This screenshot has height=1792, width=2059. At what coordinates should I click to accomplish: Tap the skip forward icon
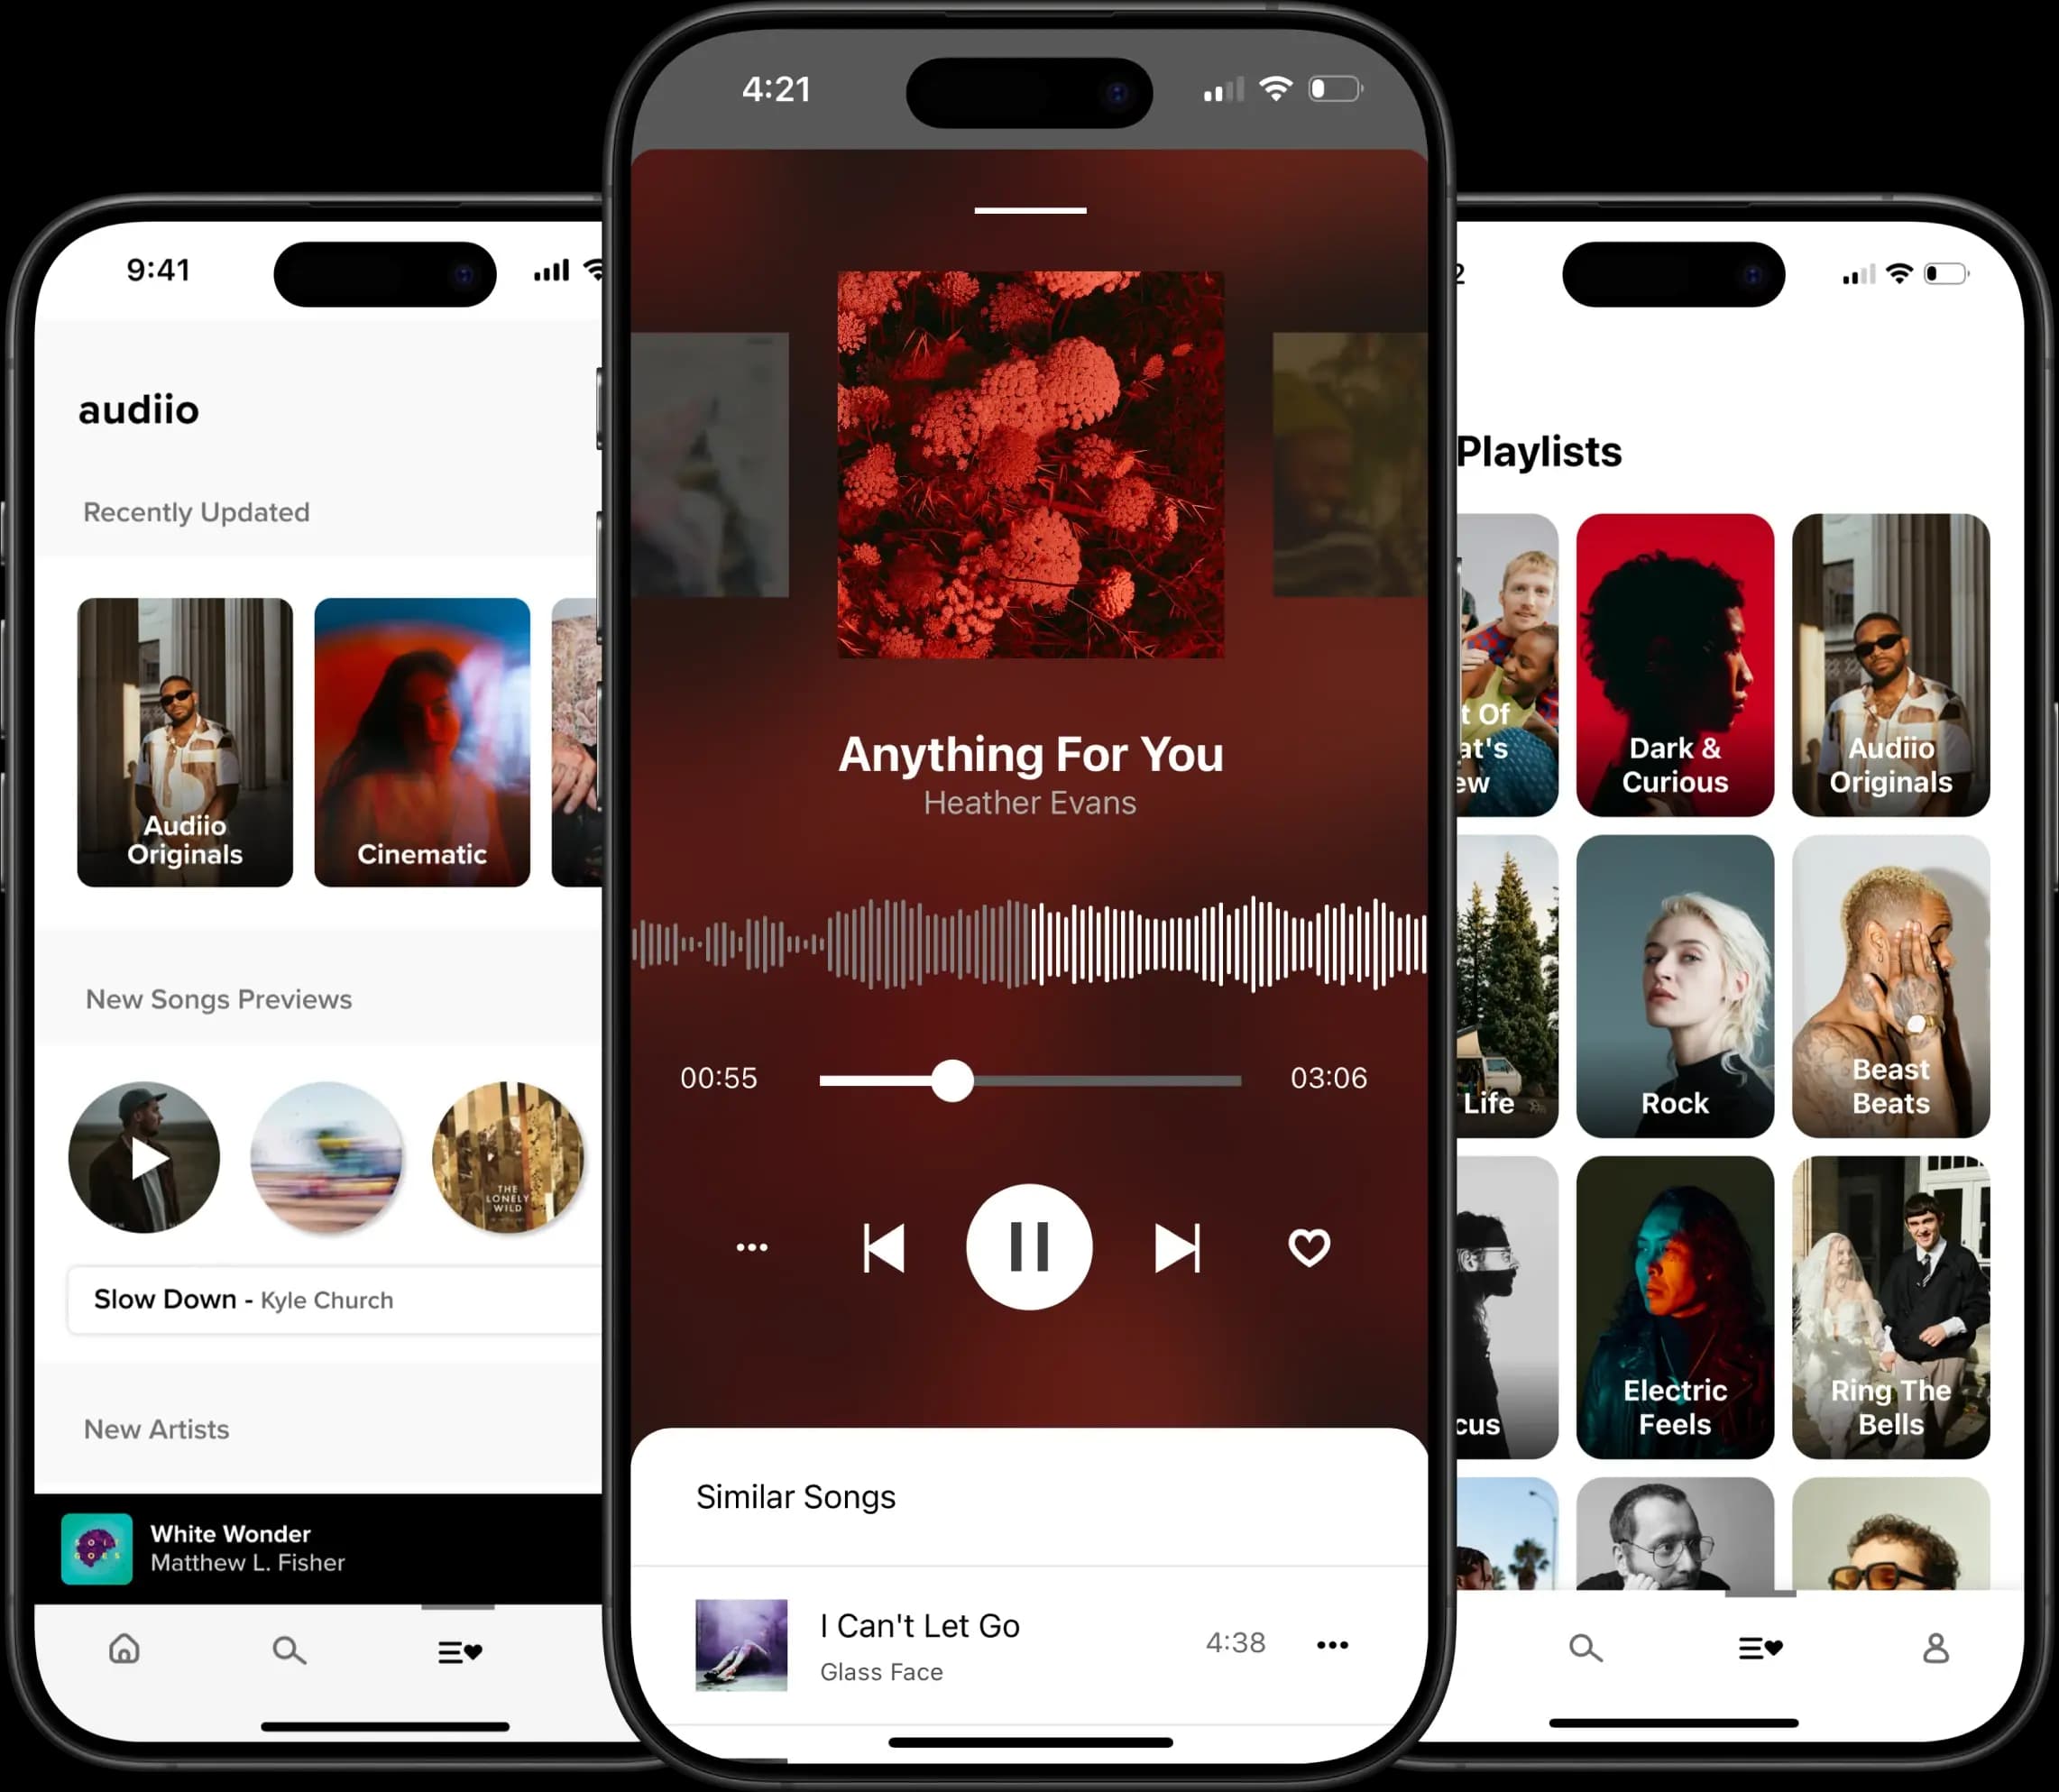tap(1179, 1248)
